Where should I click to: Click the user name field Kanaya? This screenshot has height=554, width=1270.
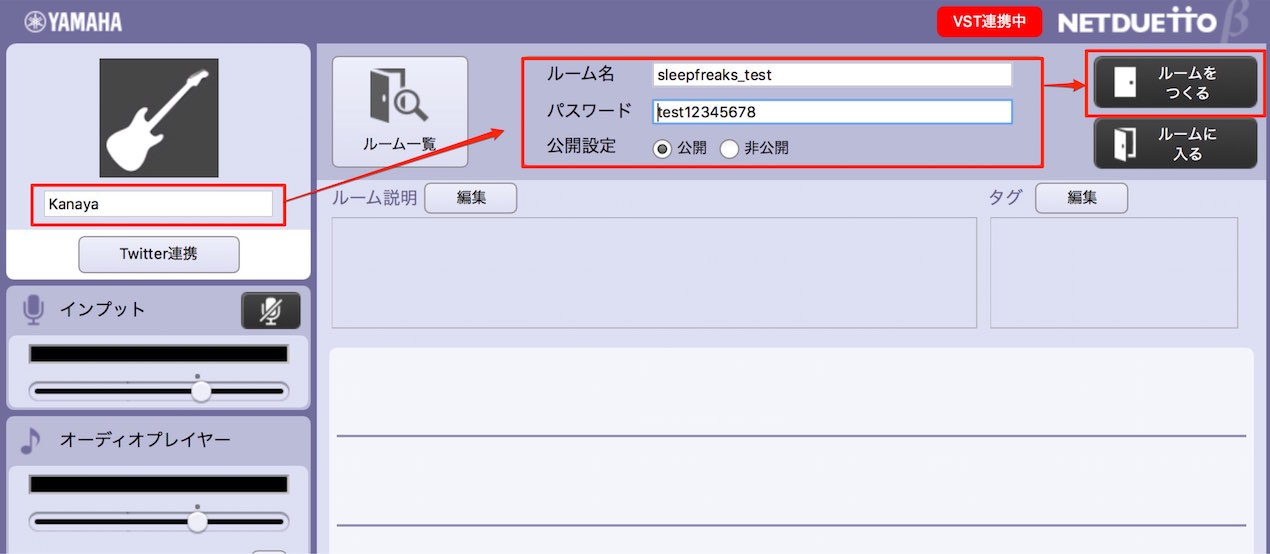(158, 204)
